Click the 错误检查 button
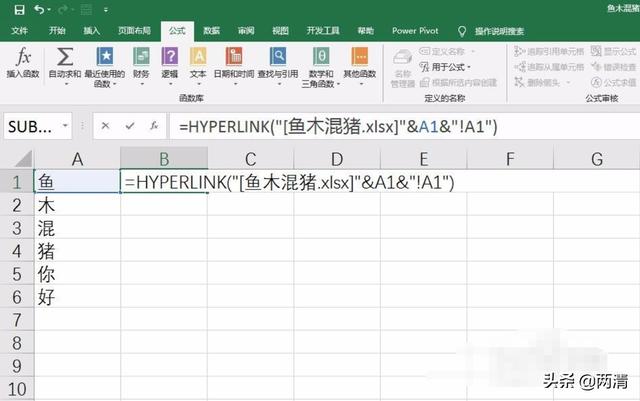Viewport: 640px width, 401px height. click(614, 67)
